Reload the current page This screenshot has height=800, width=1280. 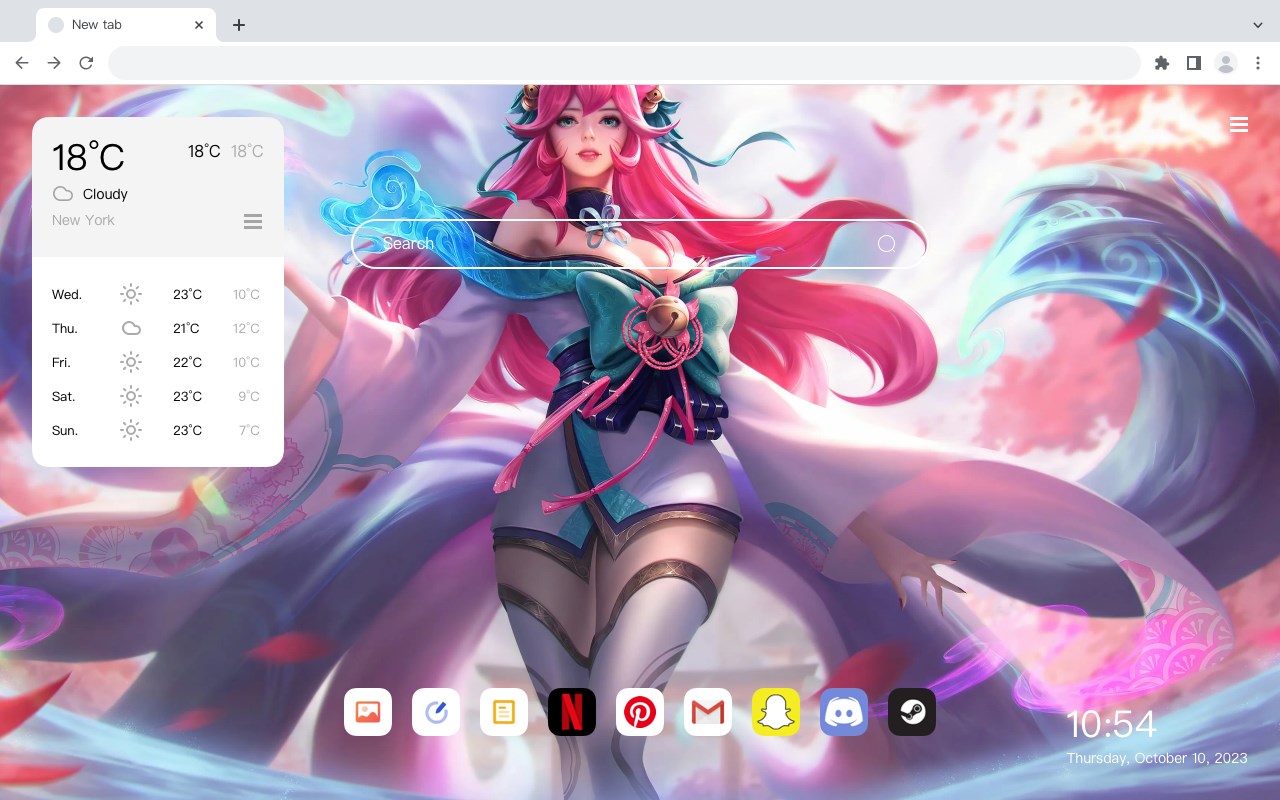(x=86, y=63)
